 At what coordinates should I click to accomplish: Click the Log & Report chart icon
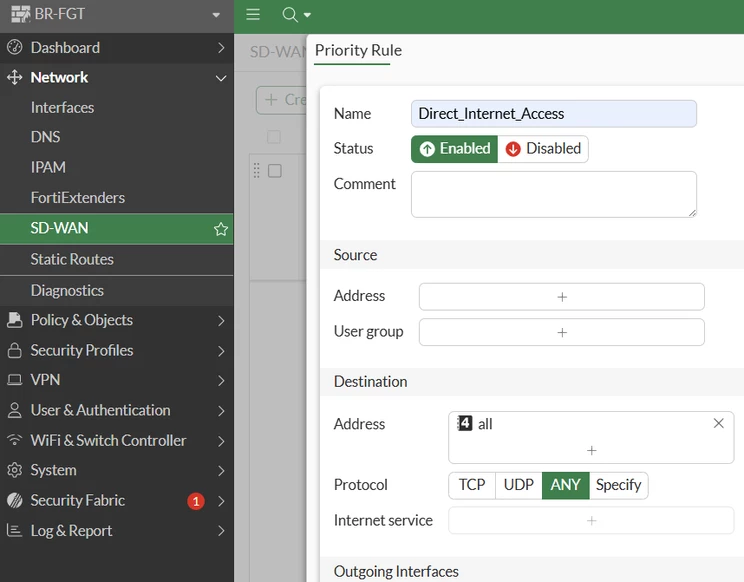(x=15, y=530)
